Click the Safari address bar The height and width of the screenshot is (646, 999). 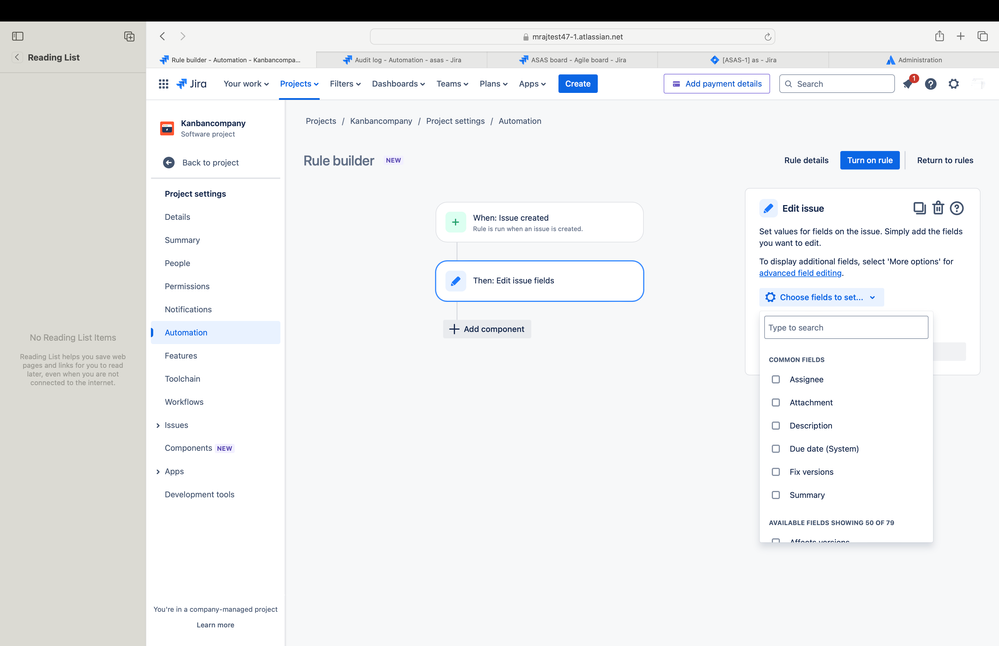click(x=572, y=37)
